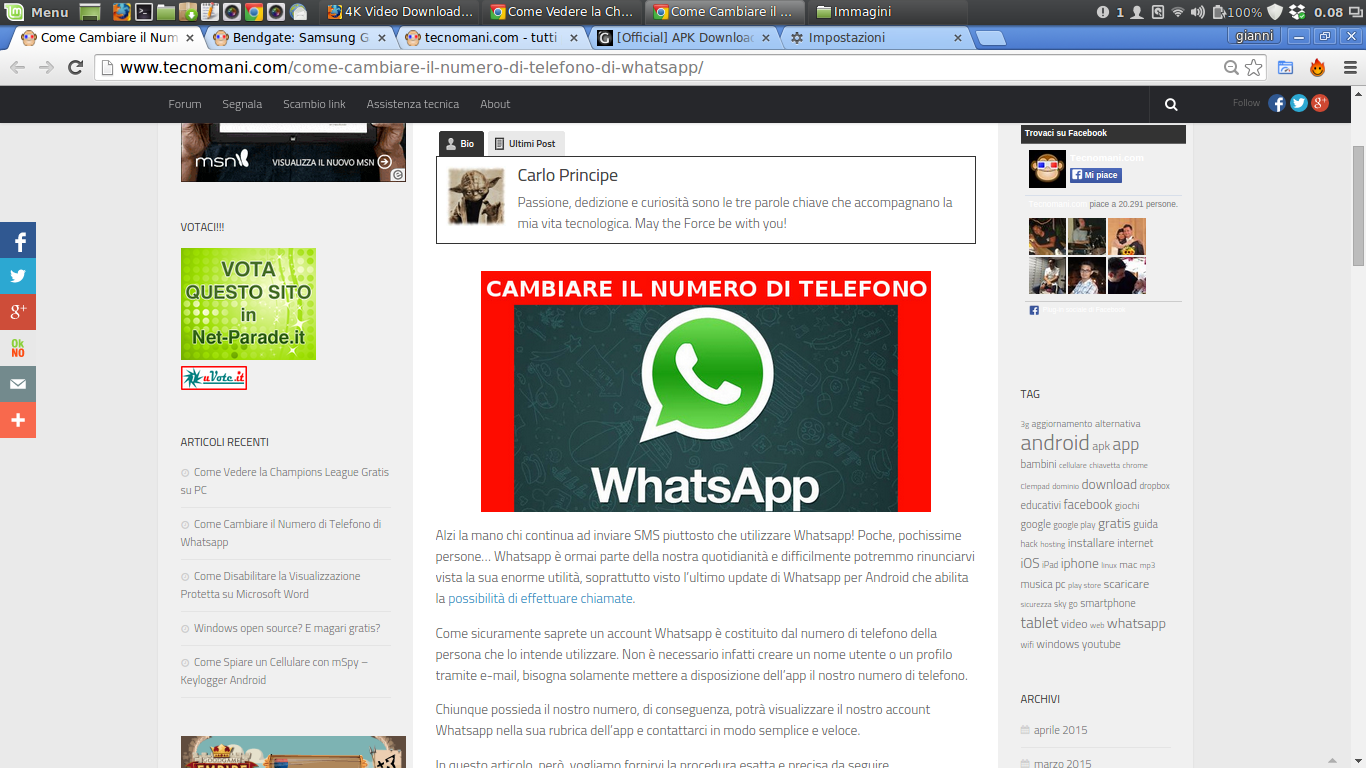
Task: Follow the site on Twitter in header
Action: click(x=1299, y=103)
